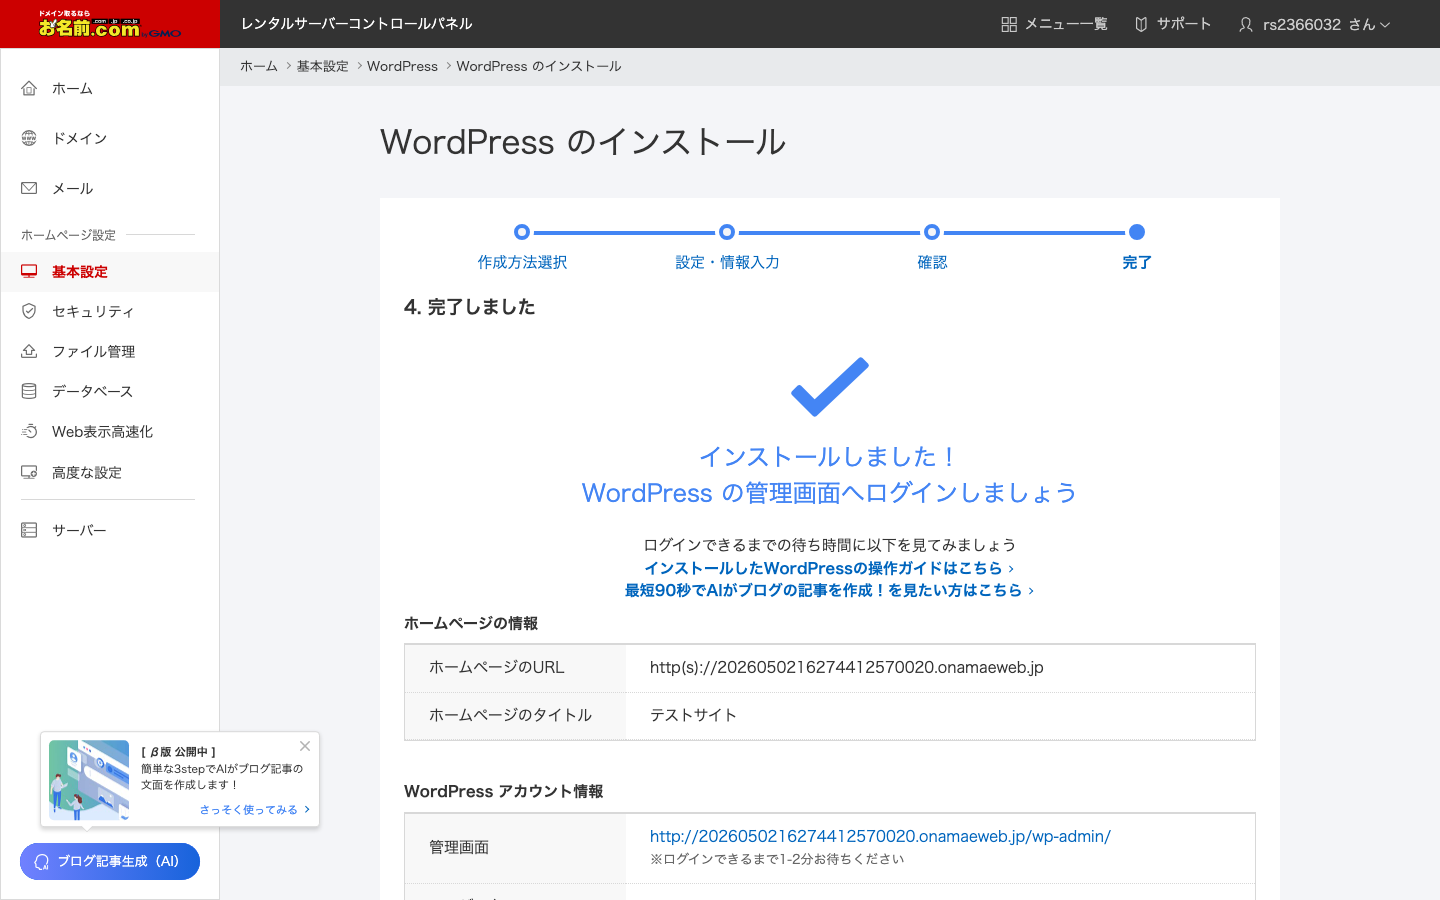Image resolution: width=1440 pixels, height=900 pixels.
Task: Click the お名前.com logo
Action: pos(110,24)
